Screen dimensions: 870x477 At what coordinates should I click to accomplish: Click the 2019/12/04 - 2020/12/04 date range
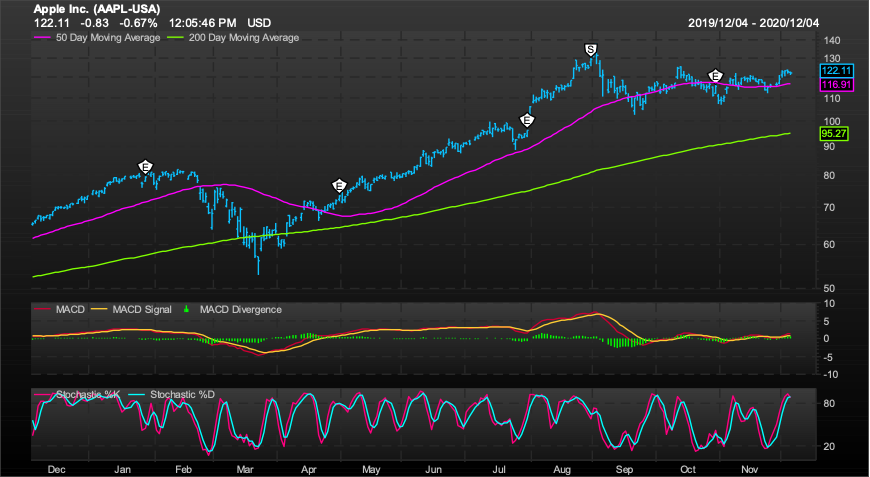(753, 23)
